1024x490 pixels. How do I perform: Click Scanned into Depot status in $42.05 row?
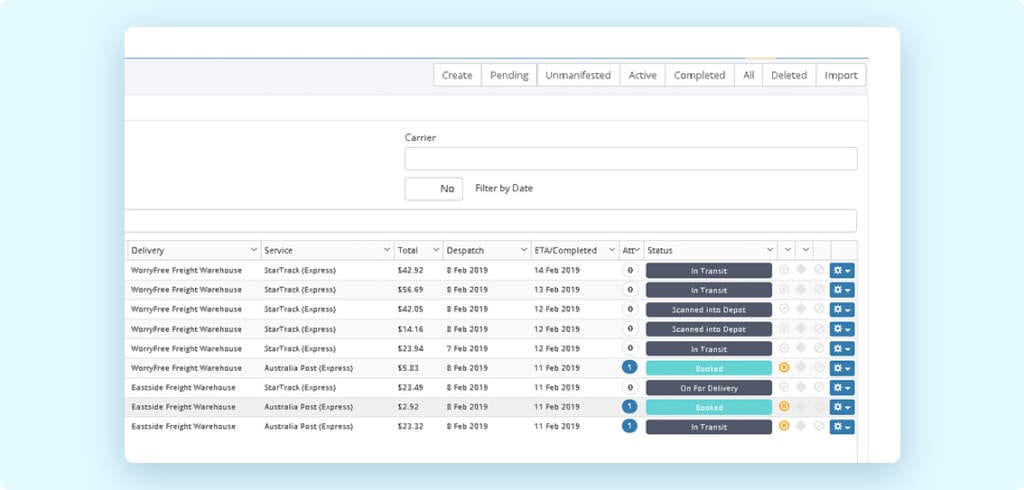(x=709, y=310)
